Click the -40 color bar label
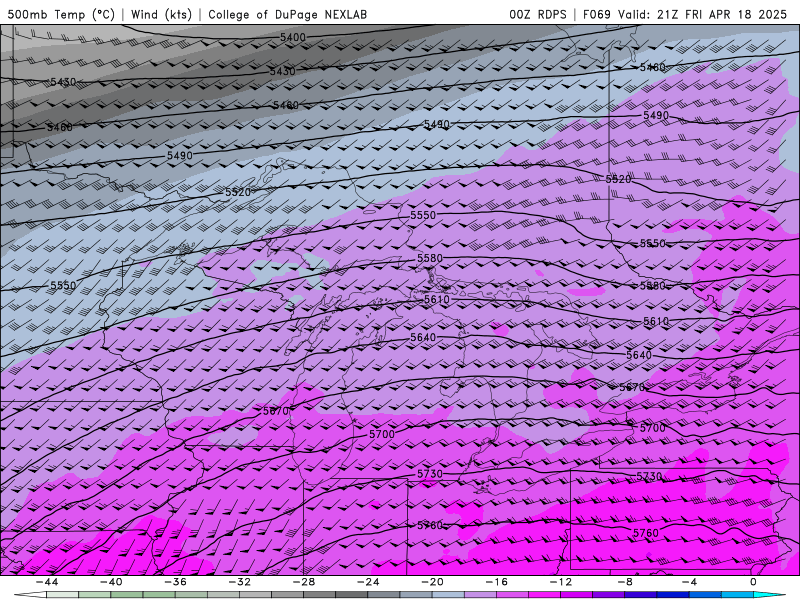The height and width of the screenshot is (600, 800). click(111, 582)
